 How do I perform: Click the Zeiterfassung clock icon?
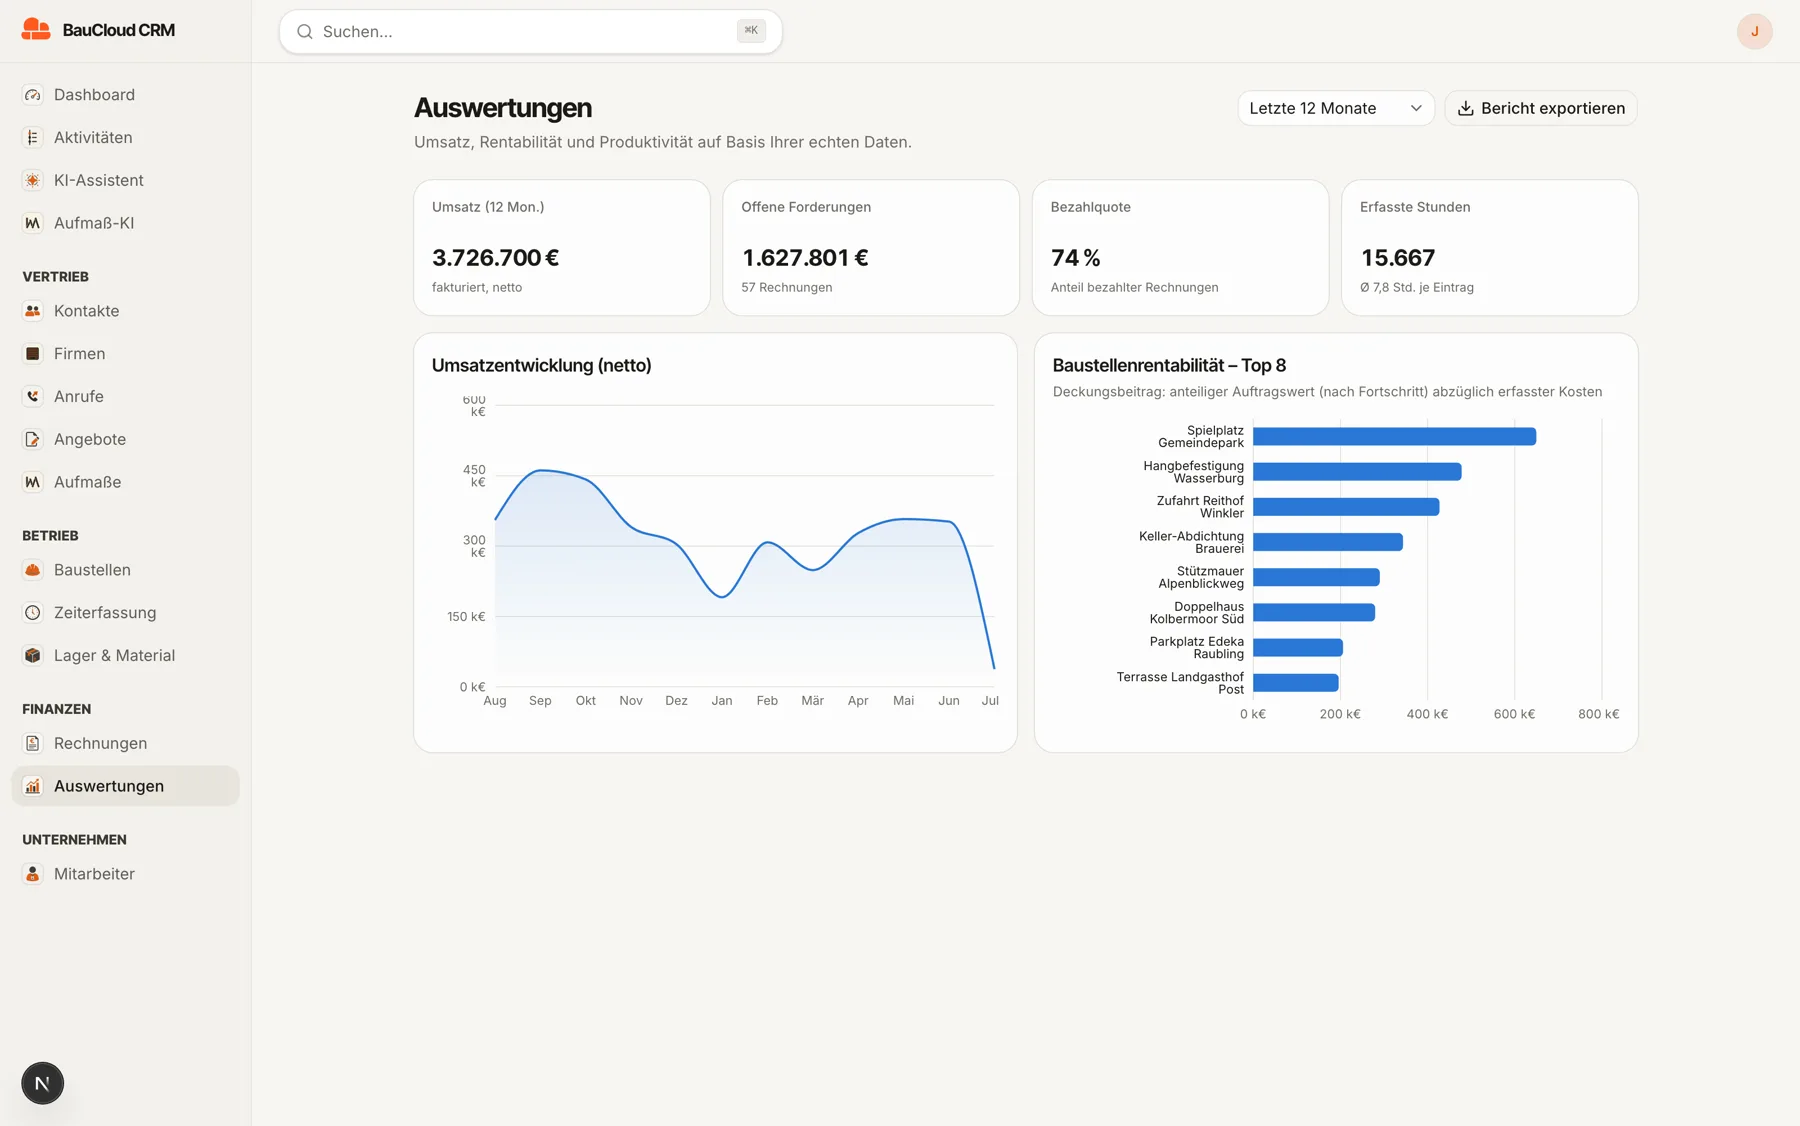coord(33,613)
